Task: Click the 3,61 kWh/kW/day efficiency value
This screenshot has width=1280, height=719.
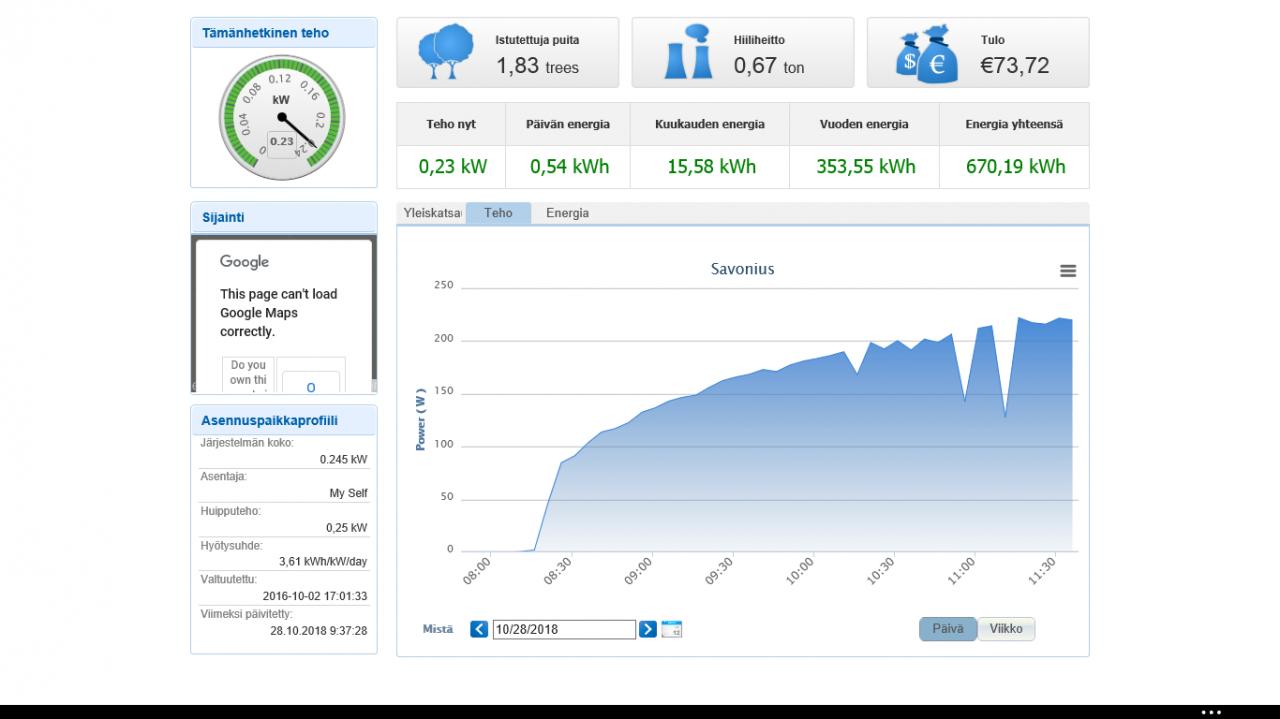Action: pos(323,562)
